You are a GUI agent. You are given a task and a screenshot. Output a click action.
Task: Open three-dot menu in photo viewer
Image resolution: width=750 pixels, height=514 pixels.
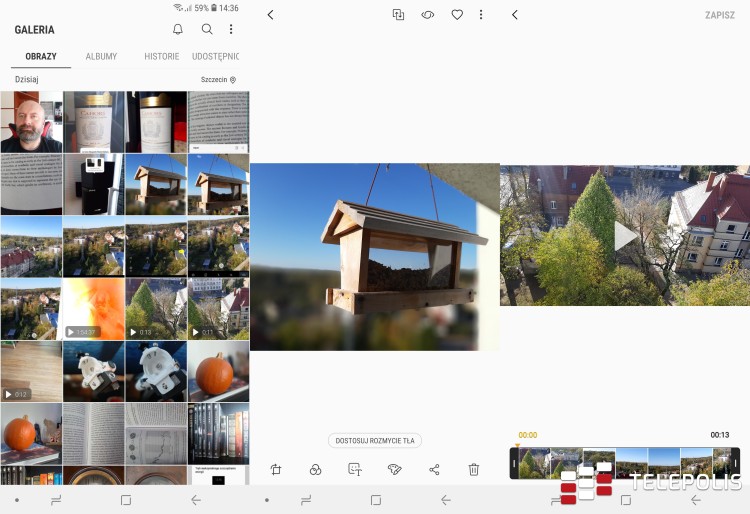[481, 15]
